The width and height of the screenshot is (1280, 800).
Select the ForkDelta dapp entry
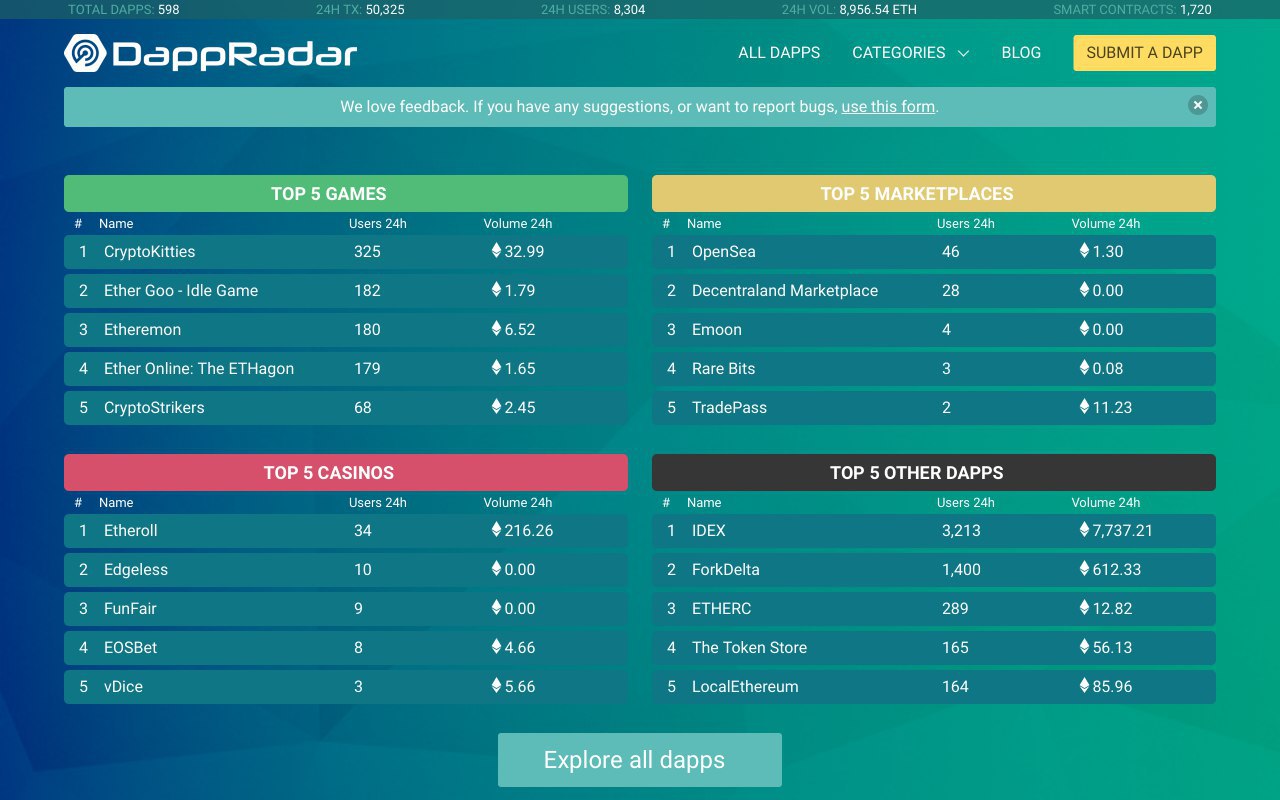pos(726,570)
